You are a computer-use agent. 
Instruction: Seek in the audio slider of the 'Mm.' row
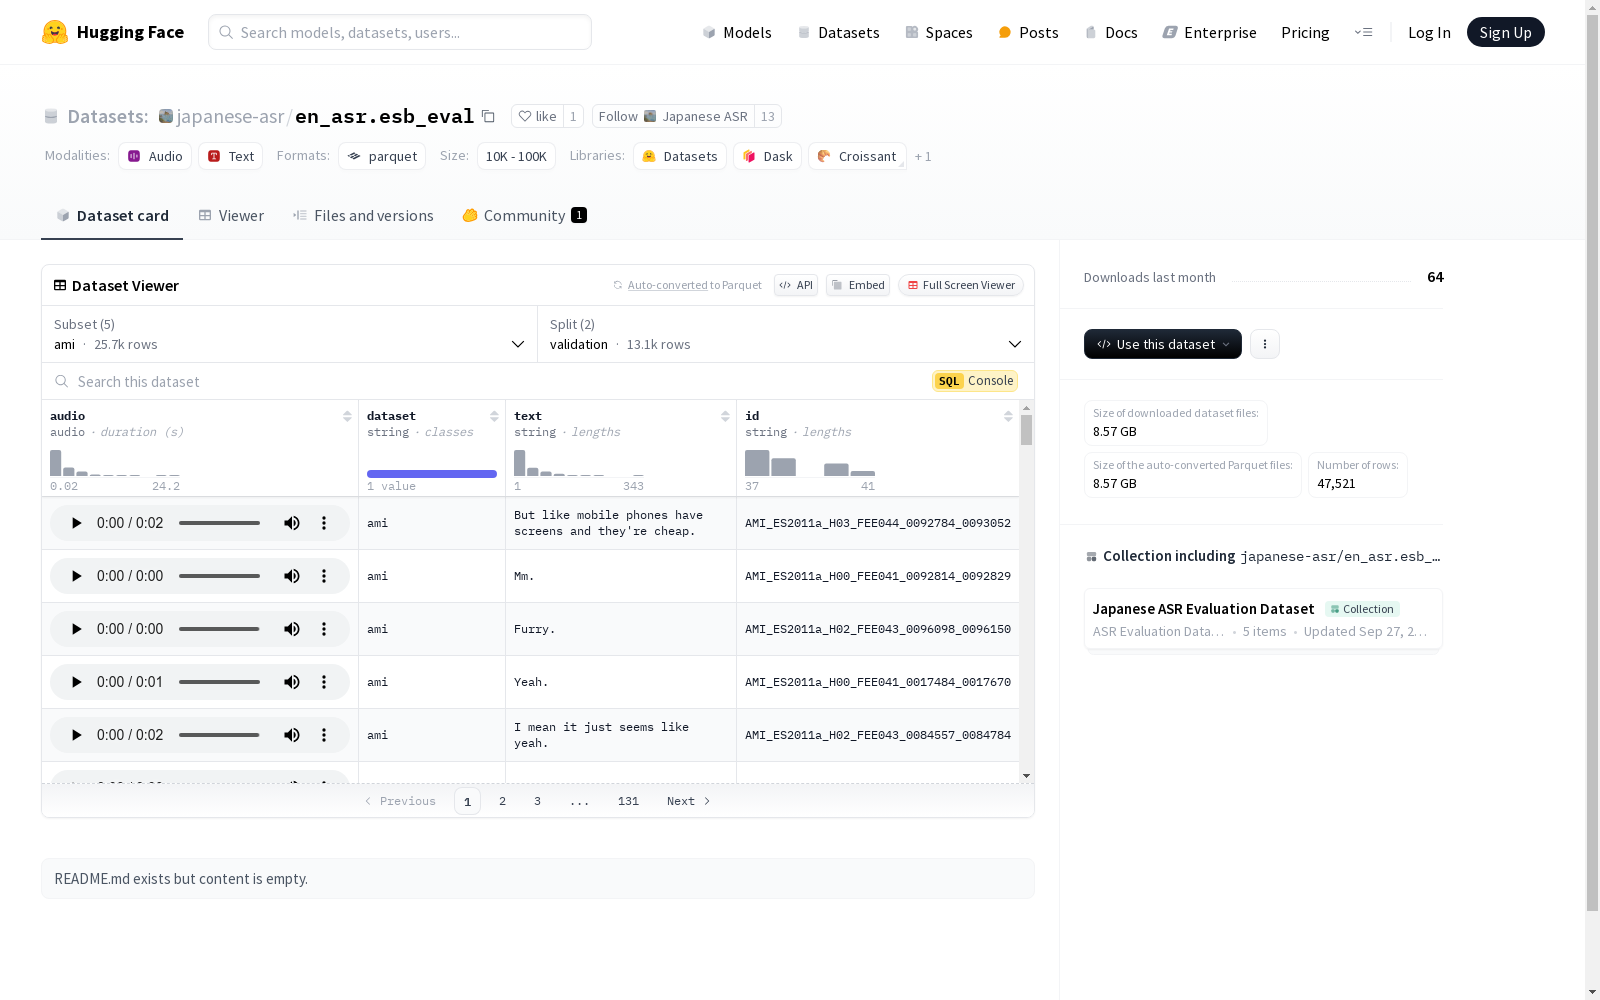click(219, 576)
